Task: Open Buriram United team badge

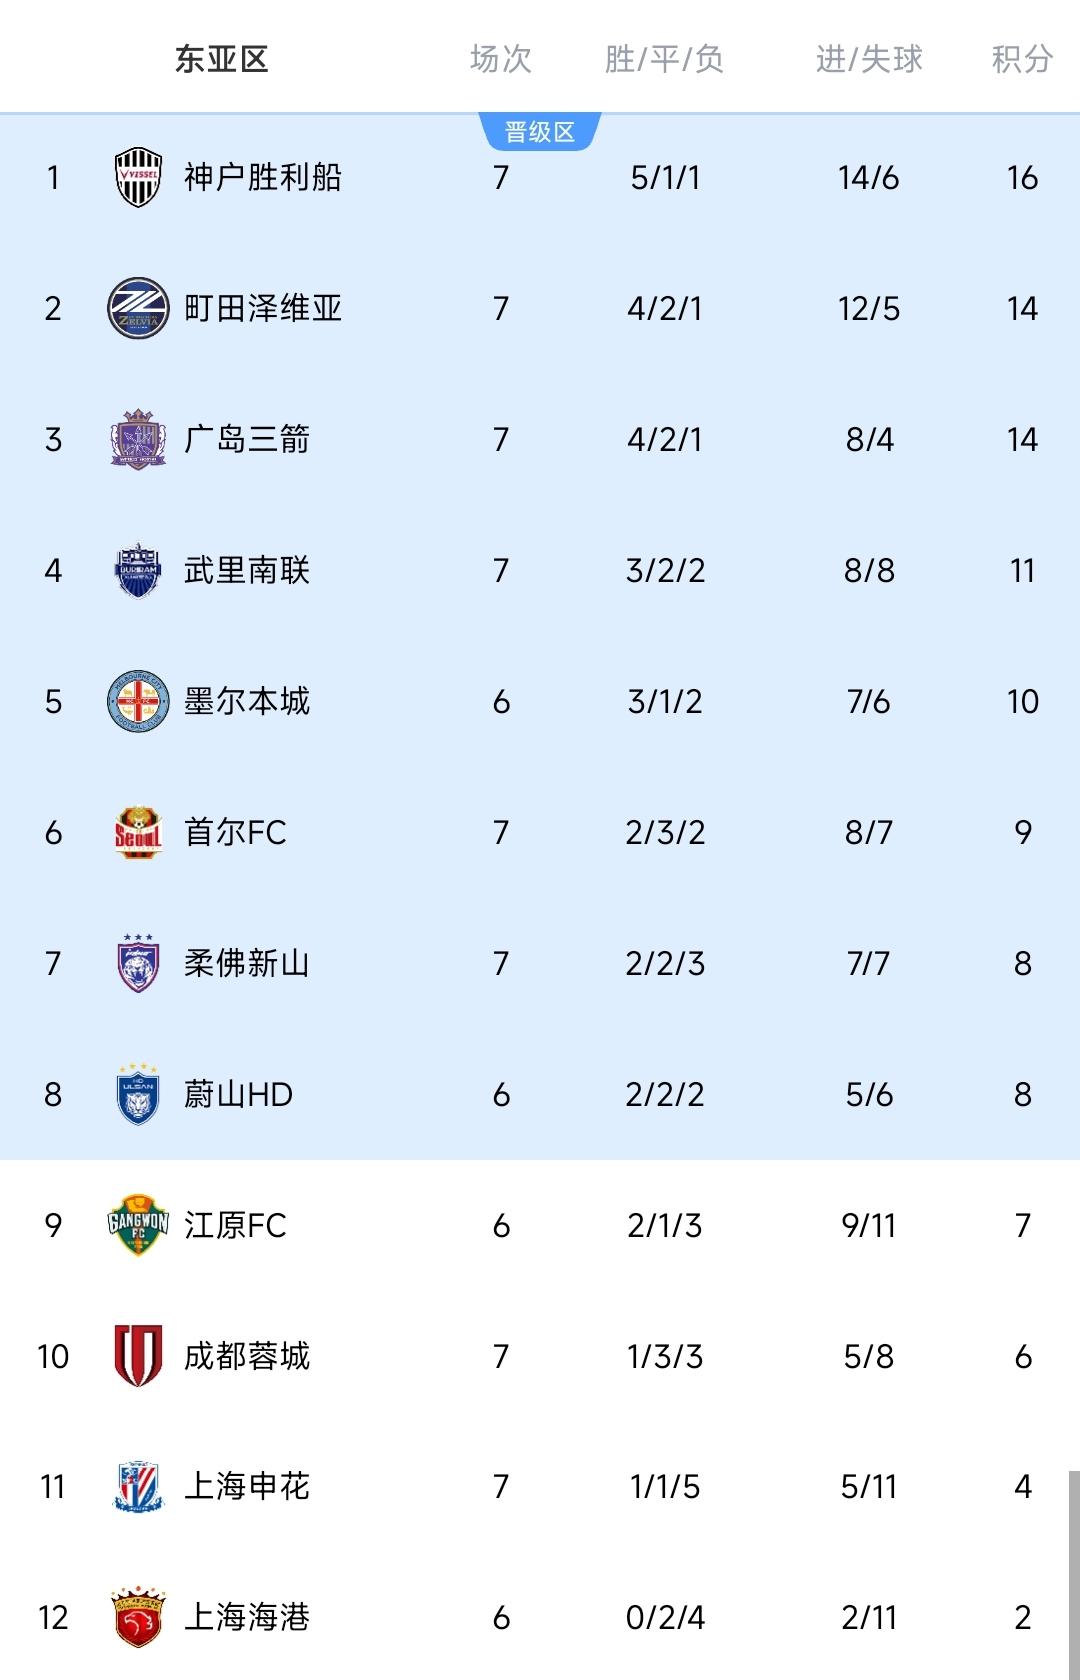Action: pyautogui.click(x=138, y=570)
